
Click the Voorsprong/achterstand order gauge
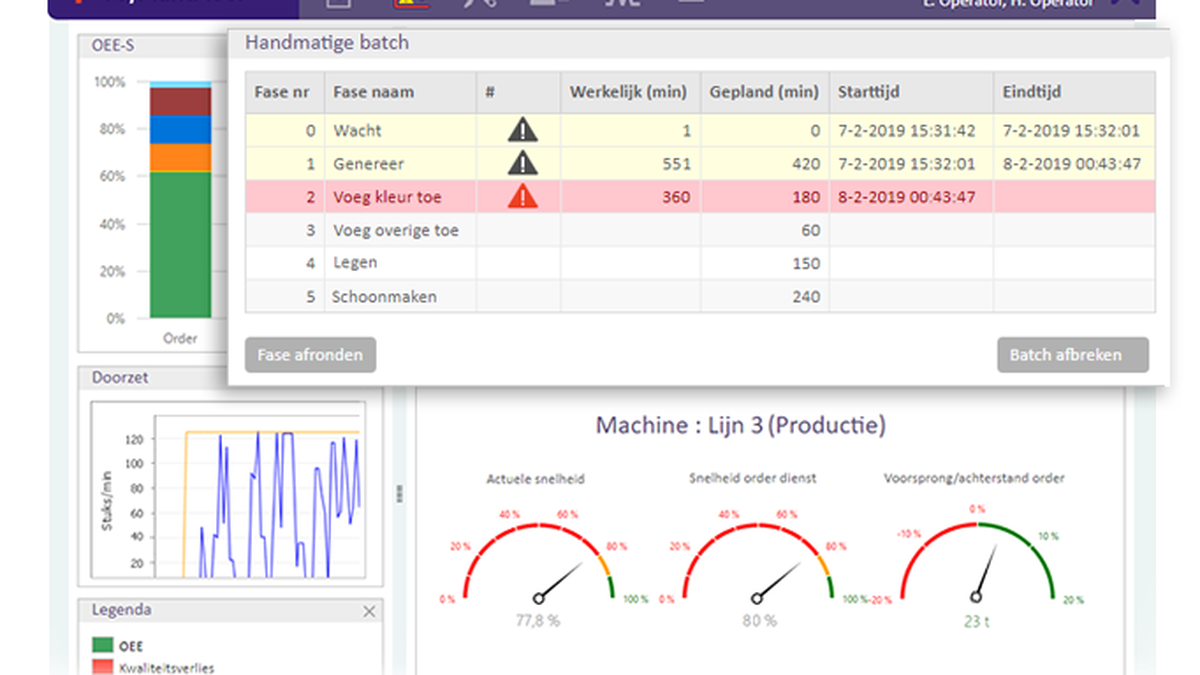(x=975, y=562)
